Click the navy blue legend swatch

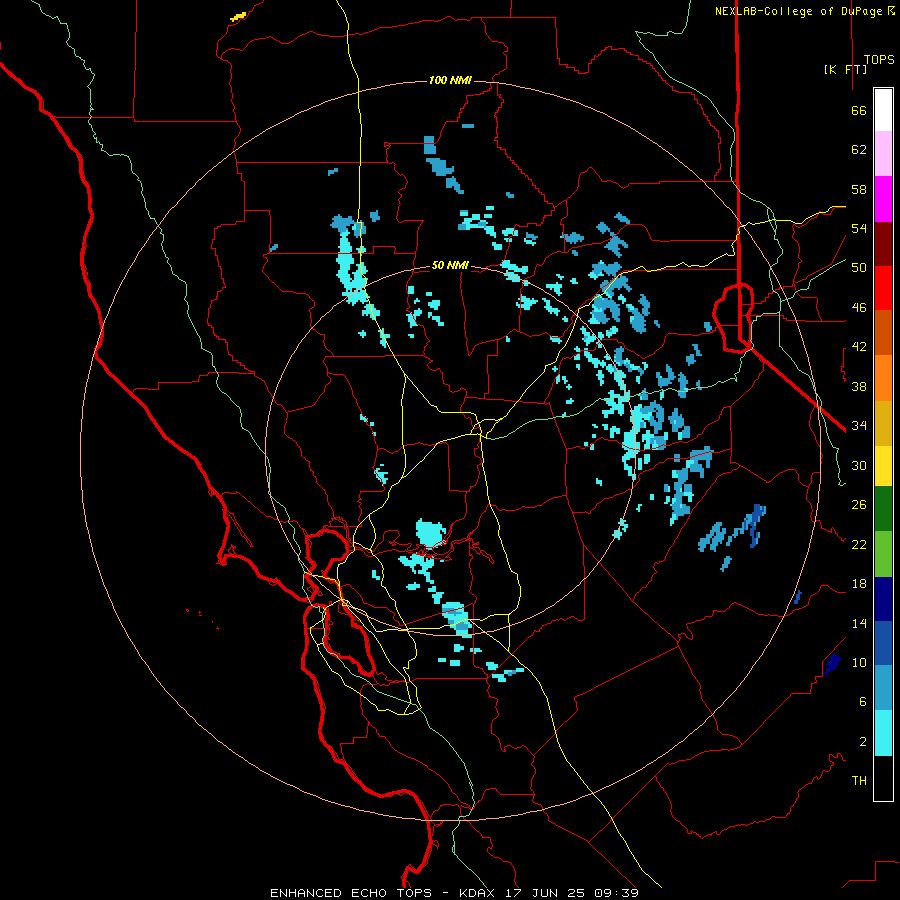pos(883,599)
